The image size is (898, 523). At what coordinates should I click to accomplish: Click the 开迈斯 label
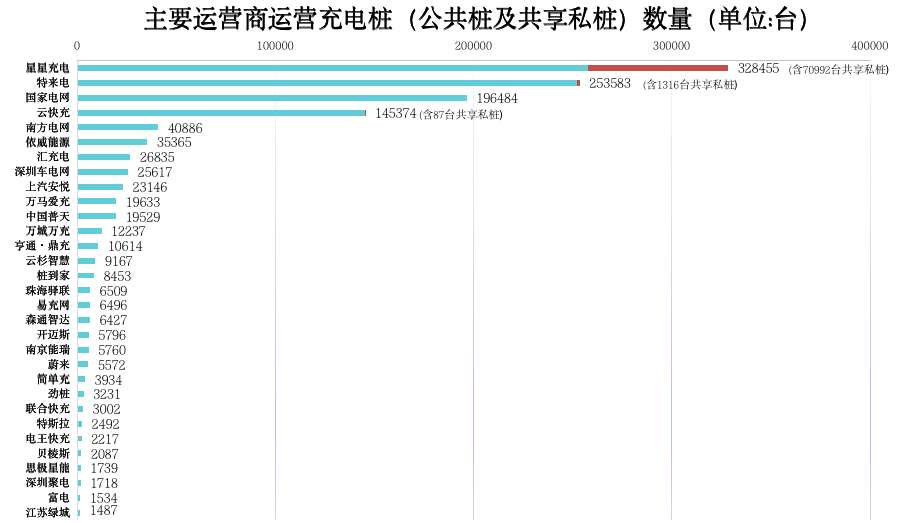53,334
